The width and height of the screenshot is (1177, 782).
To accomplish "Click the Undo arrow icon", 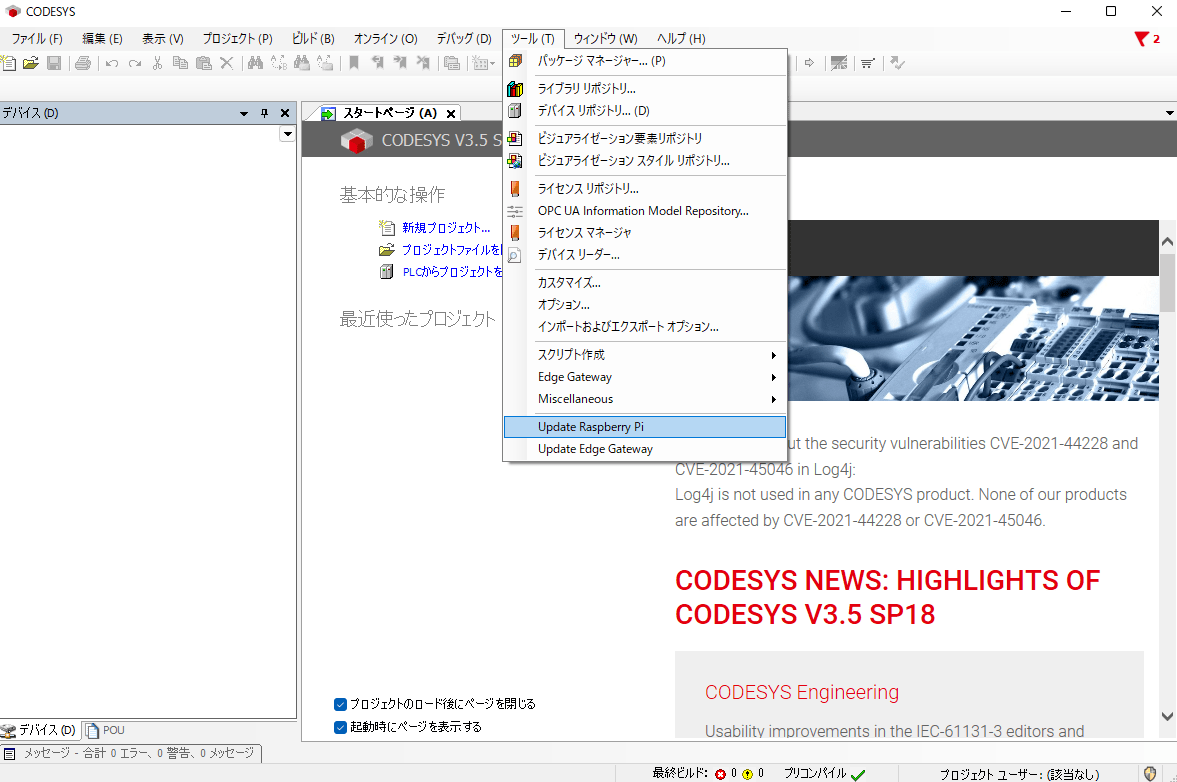I will 112,63.
